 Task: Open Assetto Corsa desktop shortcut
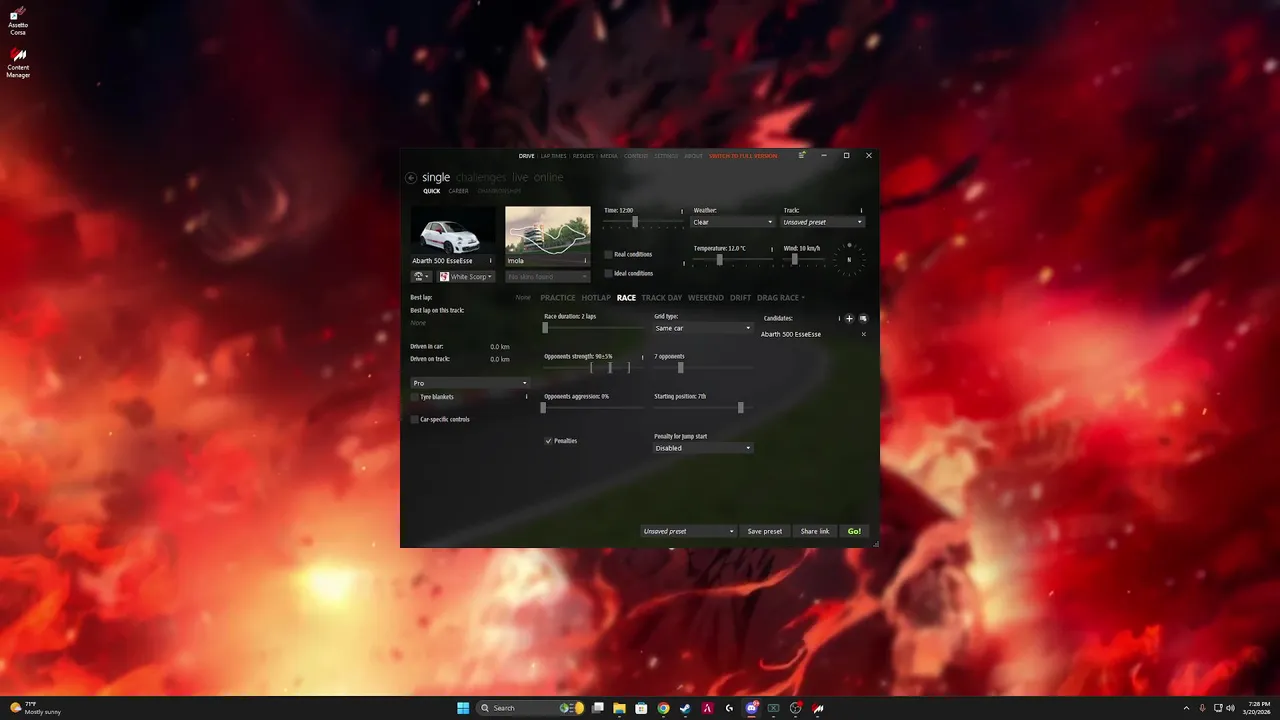pyautogui.click(x=18, y=23)
